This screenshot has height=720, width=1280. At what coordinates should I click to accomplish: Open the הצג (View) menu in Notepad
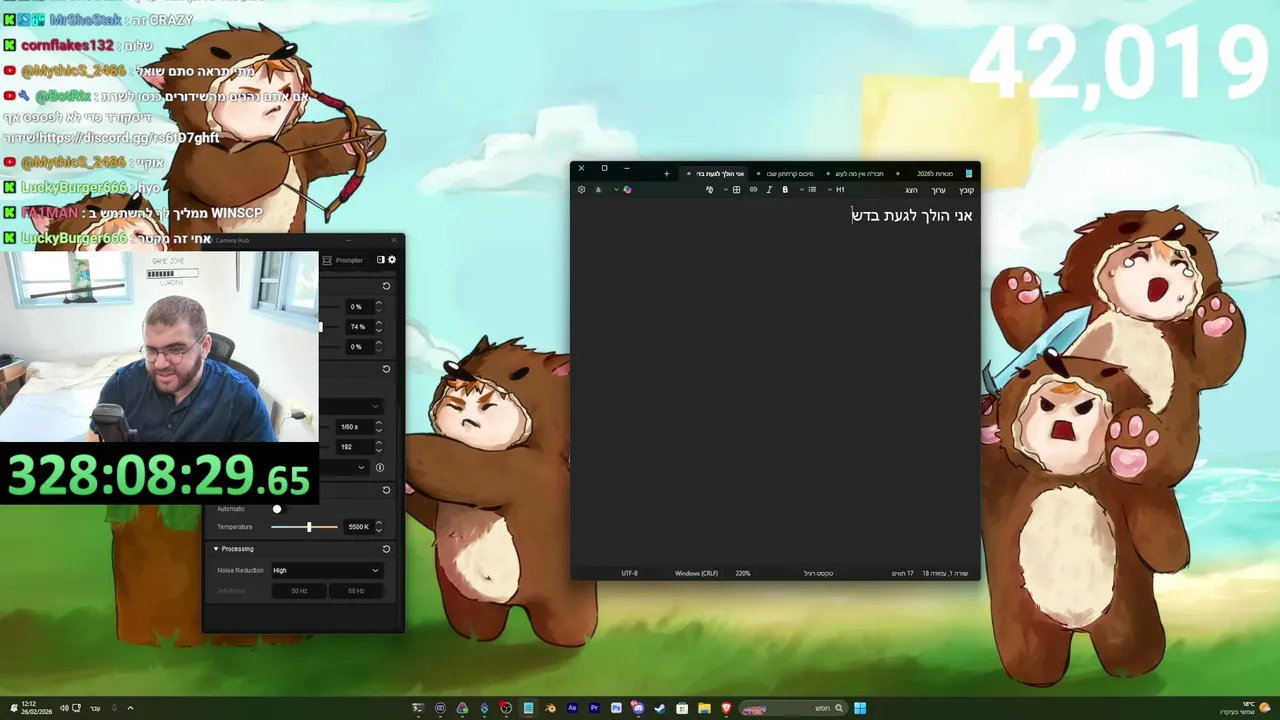pos(911,190)
